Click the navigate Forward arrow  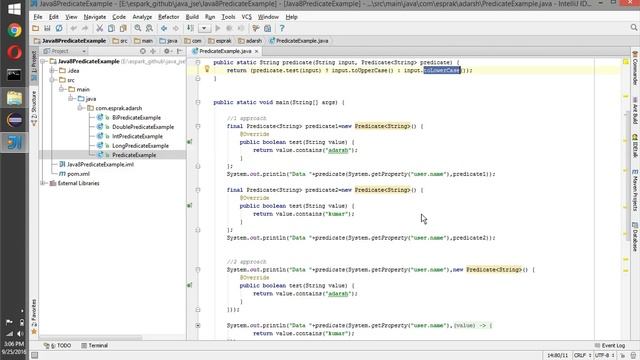(x=176, y=28)
